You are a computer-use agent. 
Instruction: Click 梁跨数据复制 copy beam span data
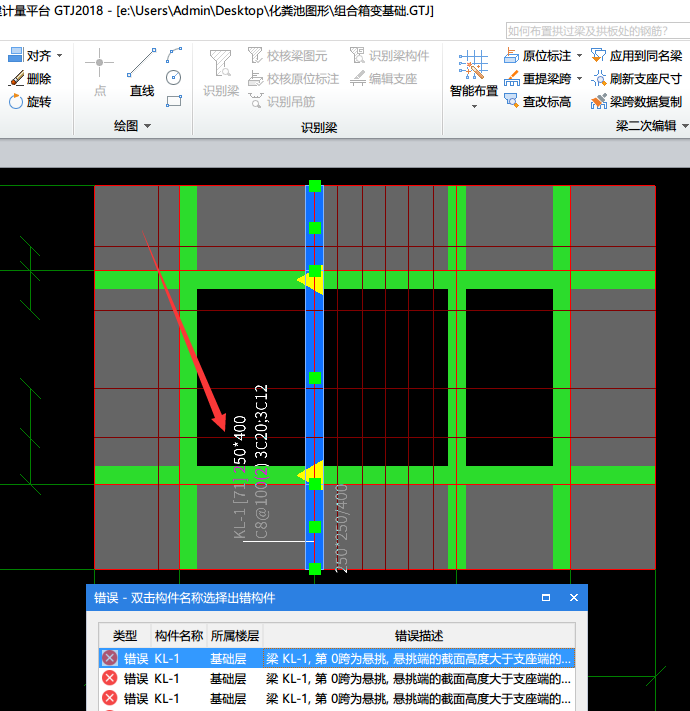tap(637, 102)
